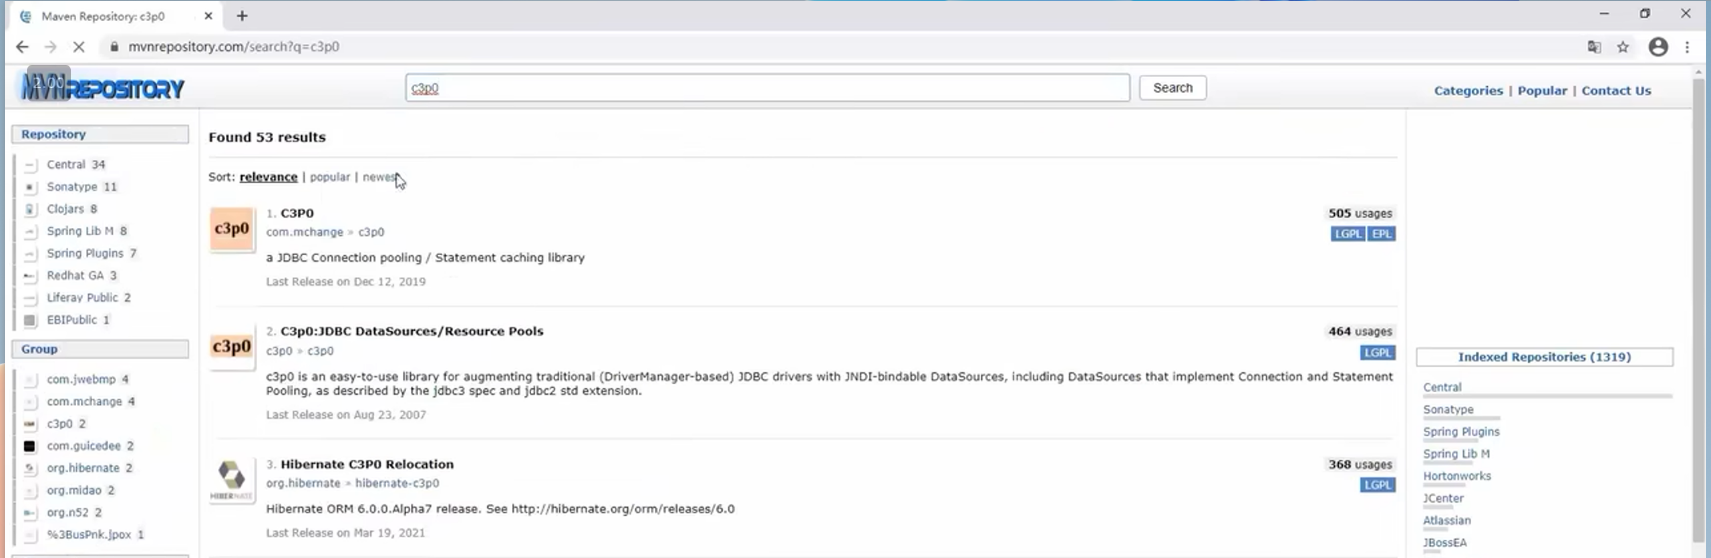Open the Chrome three-dot menu
The height and width of the screenshot is (558, 1711).
(x=1687, y=47)
